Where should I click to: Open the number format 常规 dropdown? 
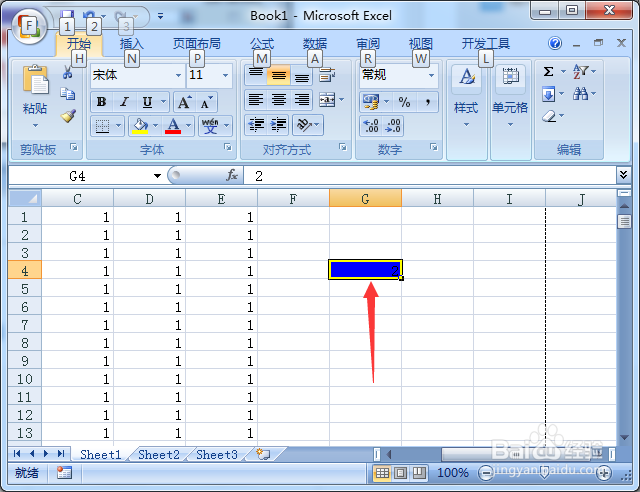click(431, 75)
